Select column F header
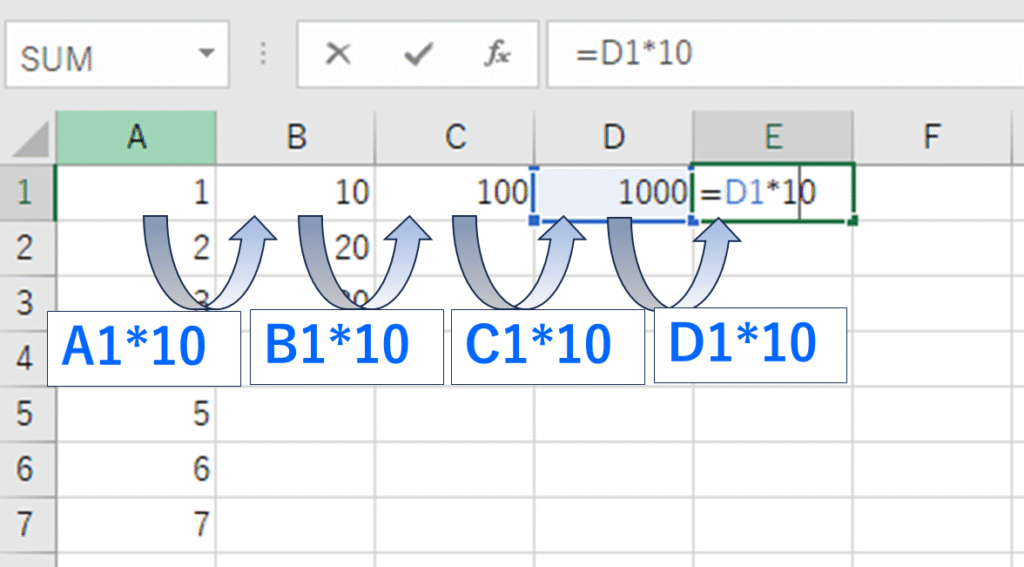 932,137
